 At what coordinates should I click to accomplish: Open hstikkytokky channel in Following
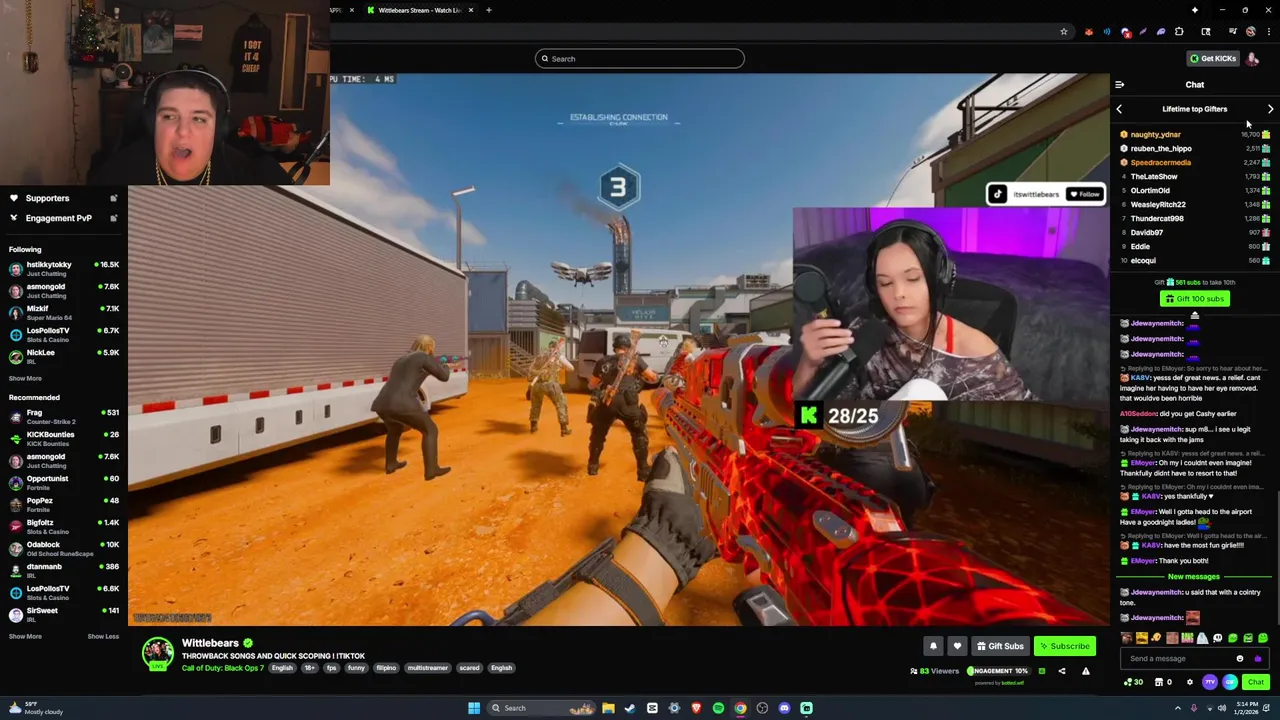[63, 269]
